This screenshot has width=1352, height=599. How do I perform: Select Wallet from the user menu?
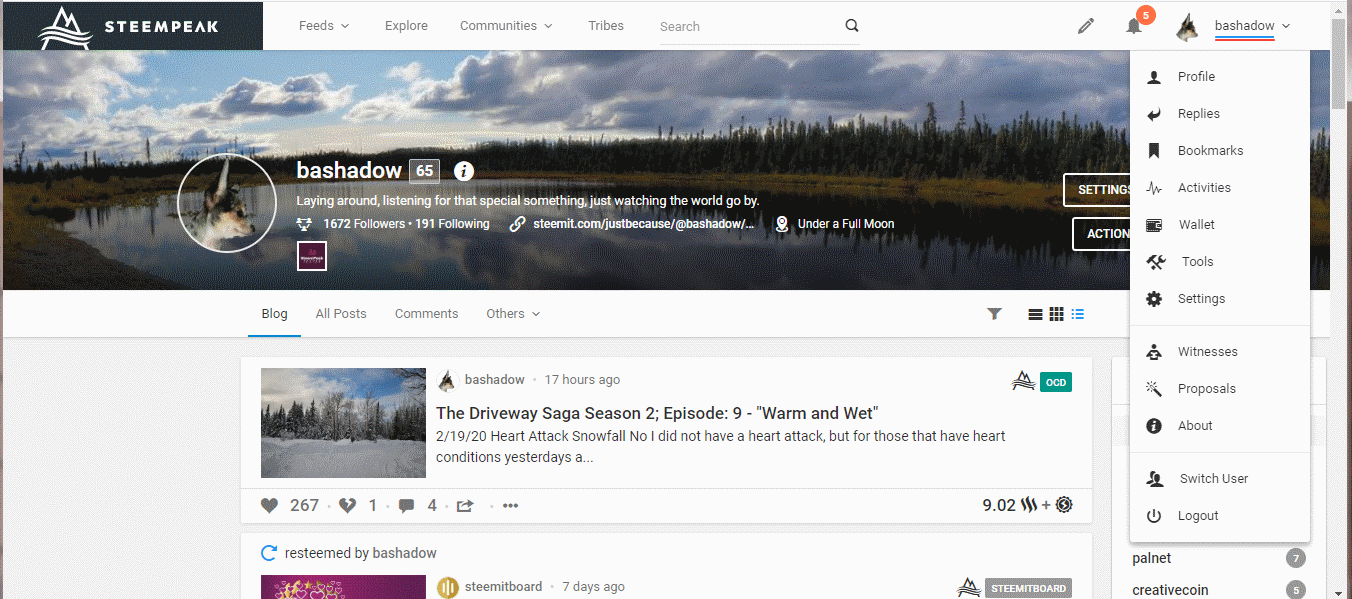tap(1196, 225)
